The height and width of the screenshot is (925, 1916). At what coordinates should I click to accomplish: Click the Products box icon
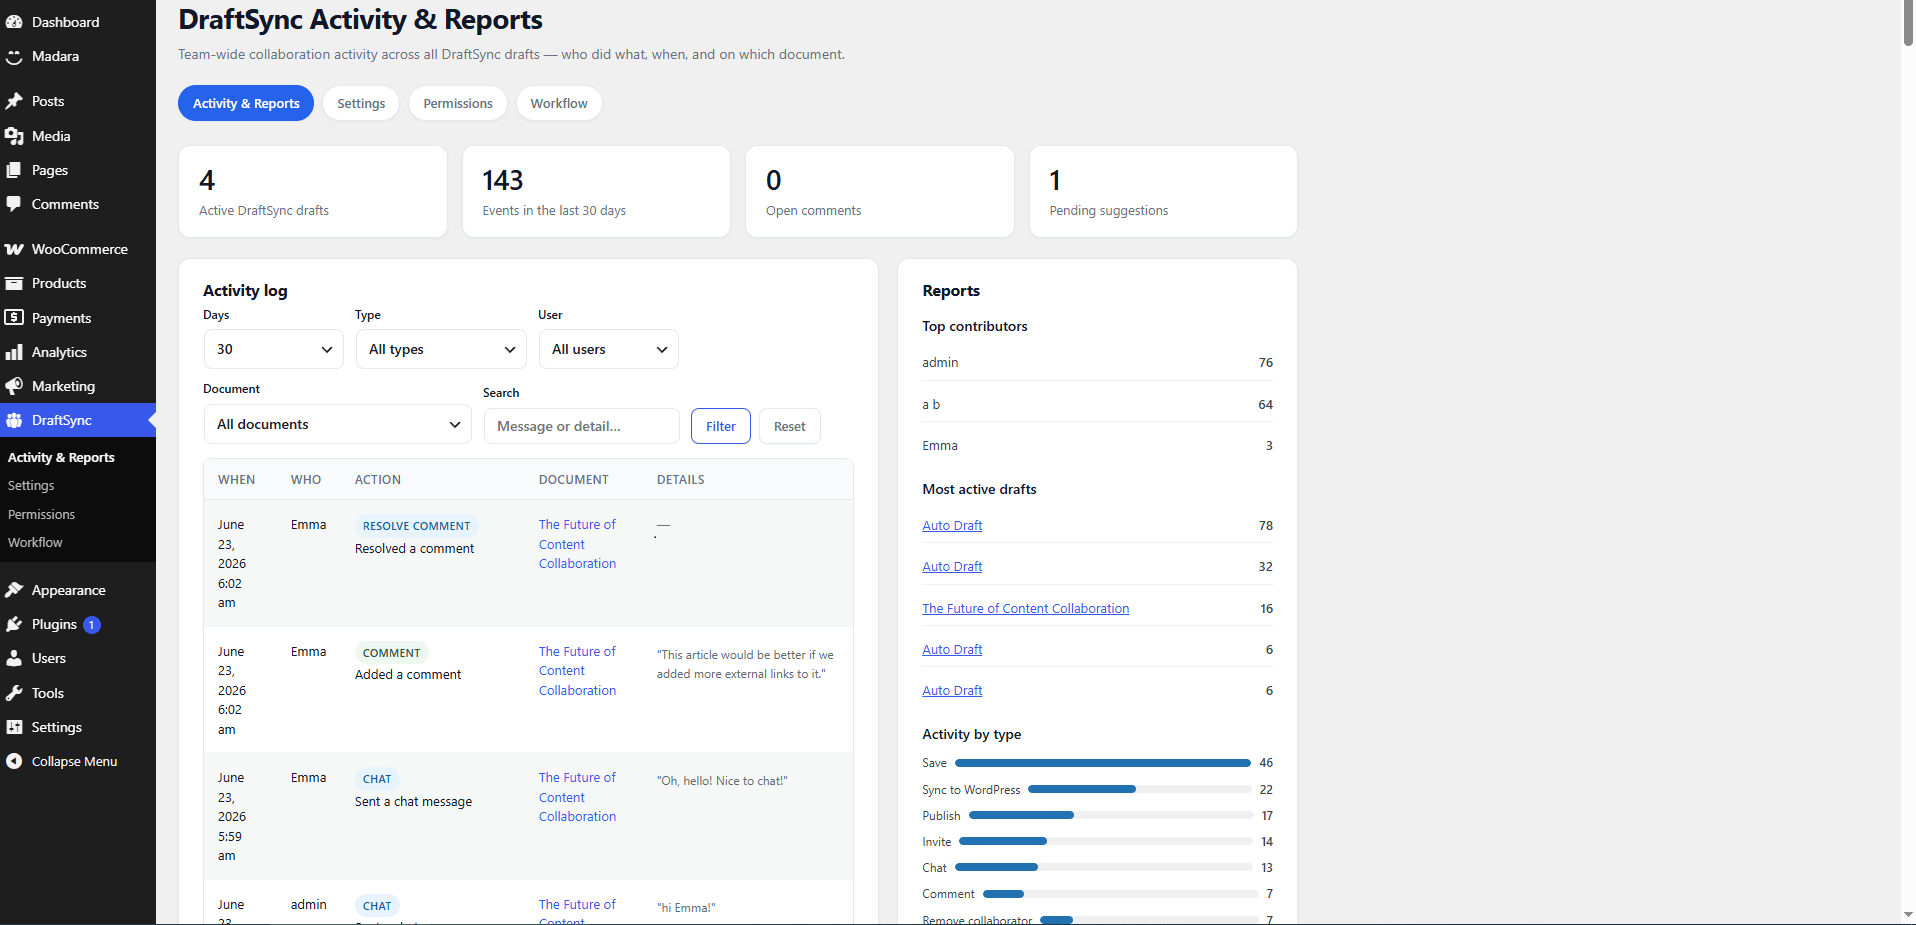pyautogui.click(x=14, y=283)
